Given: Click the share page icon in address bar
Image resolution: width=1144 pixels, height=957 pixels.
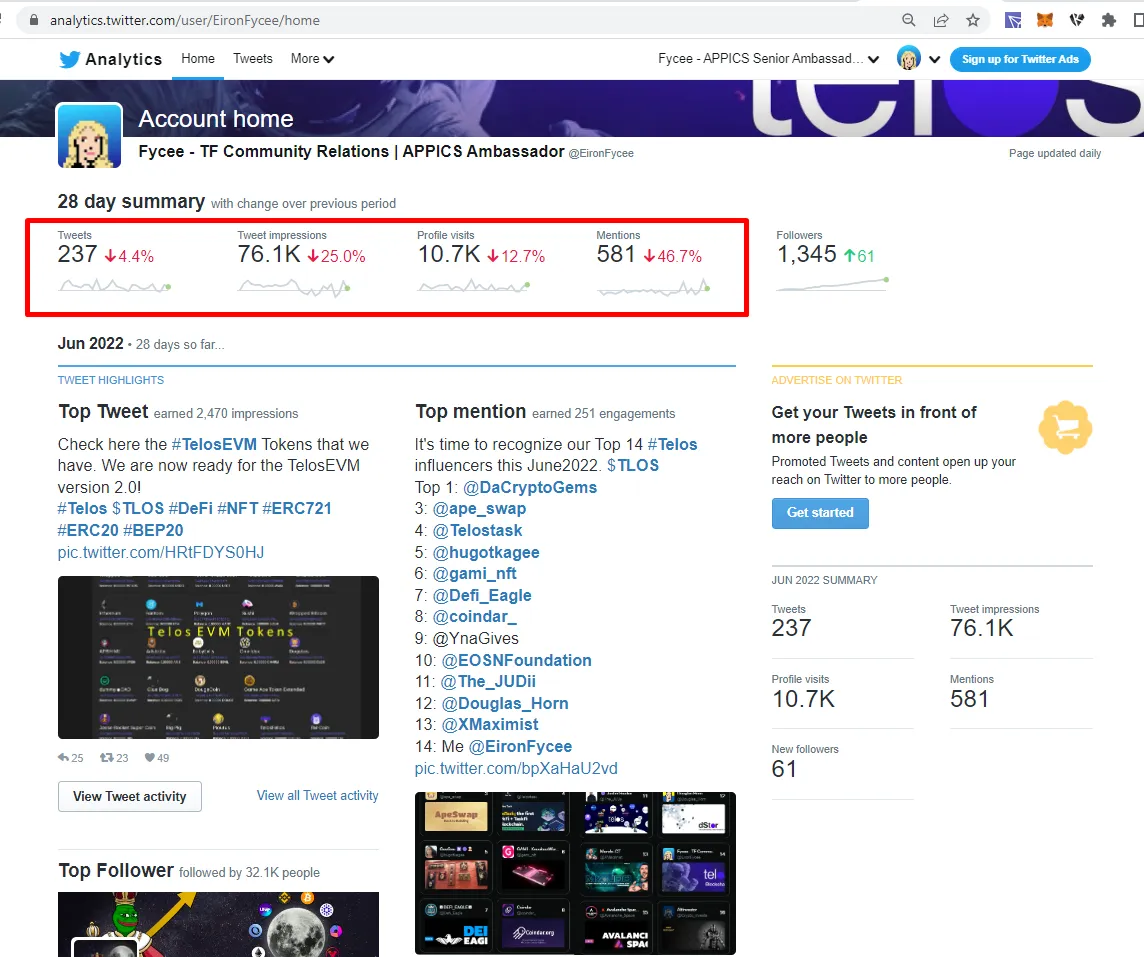Looking at the screenshot, I should 941,20.
